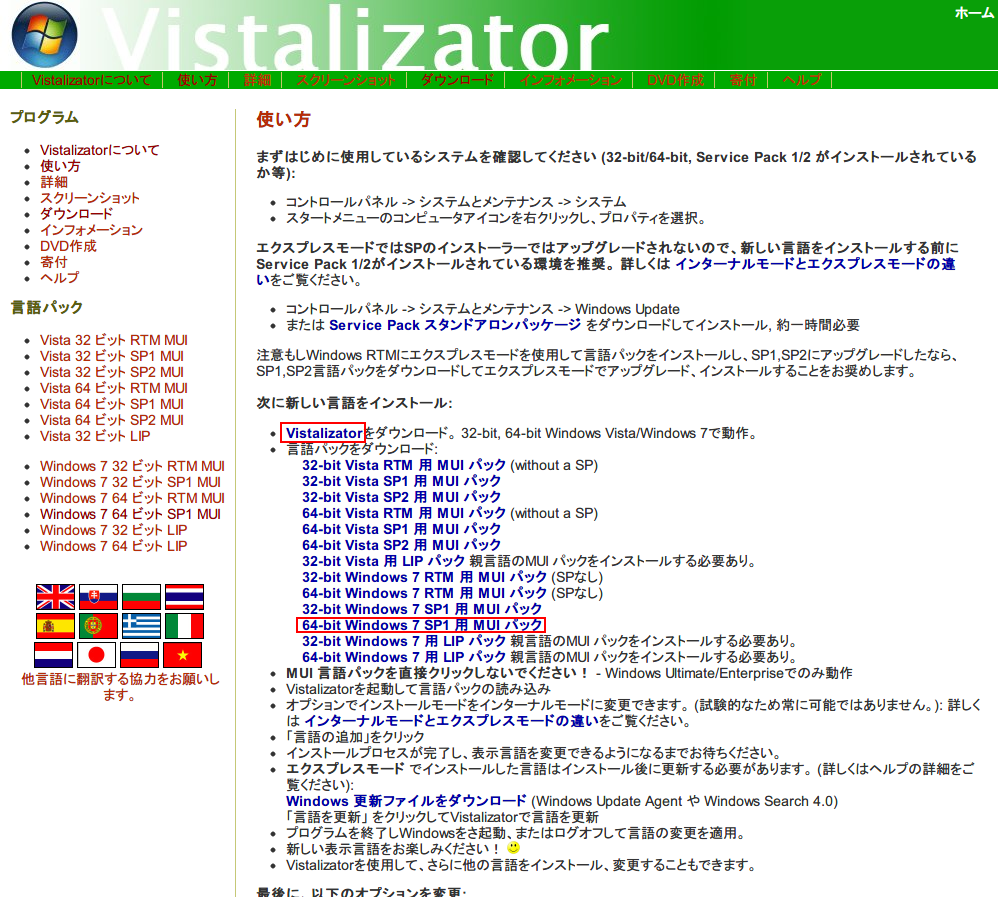Open 寄付 in the green navigation bar

(743, 80)
